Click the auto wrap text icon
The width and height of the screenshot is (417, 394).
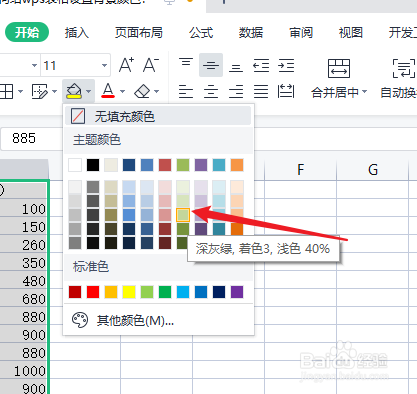404,68
